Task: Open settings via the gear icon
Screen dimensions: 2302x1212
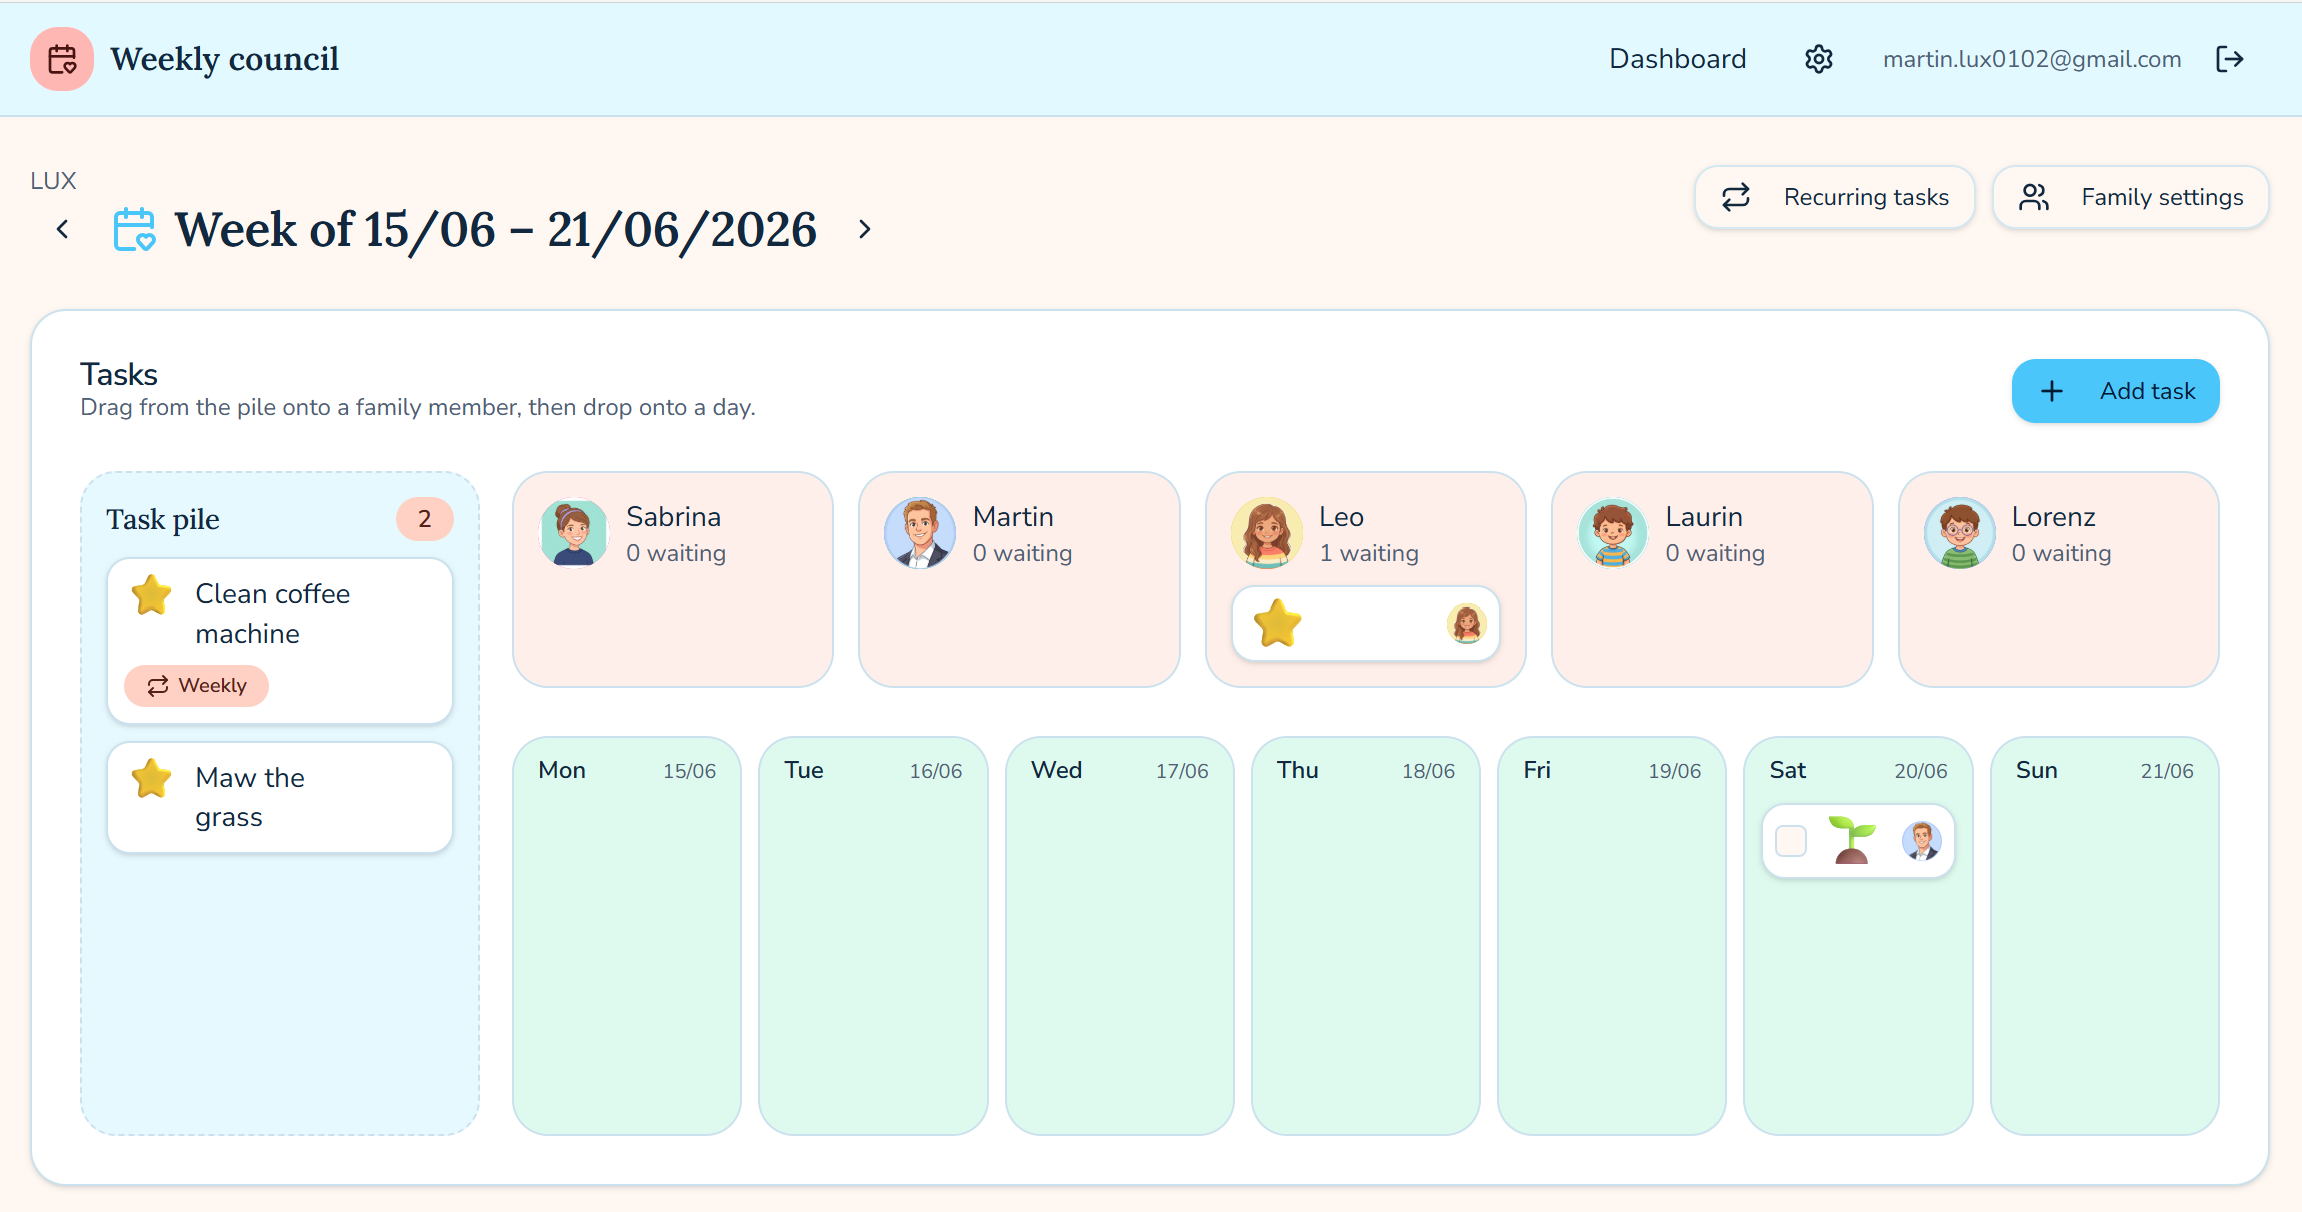Action: pos(1818,59)
